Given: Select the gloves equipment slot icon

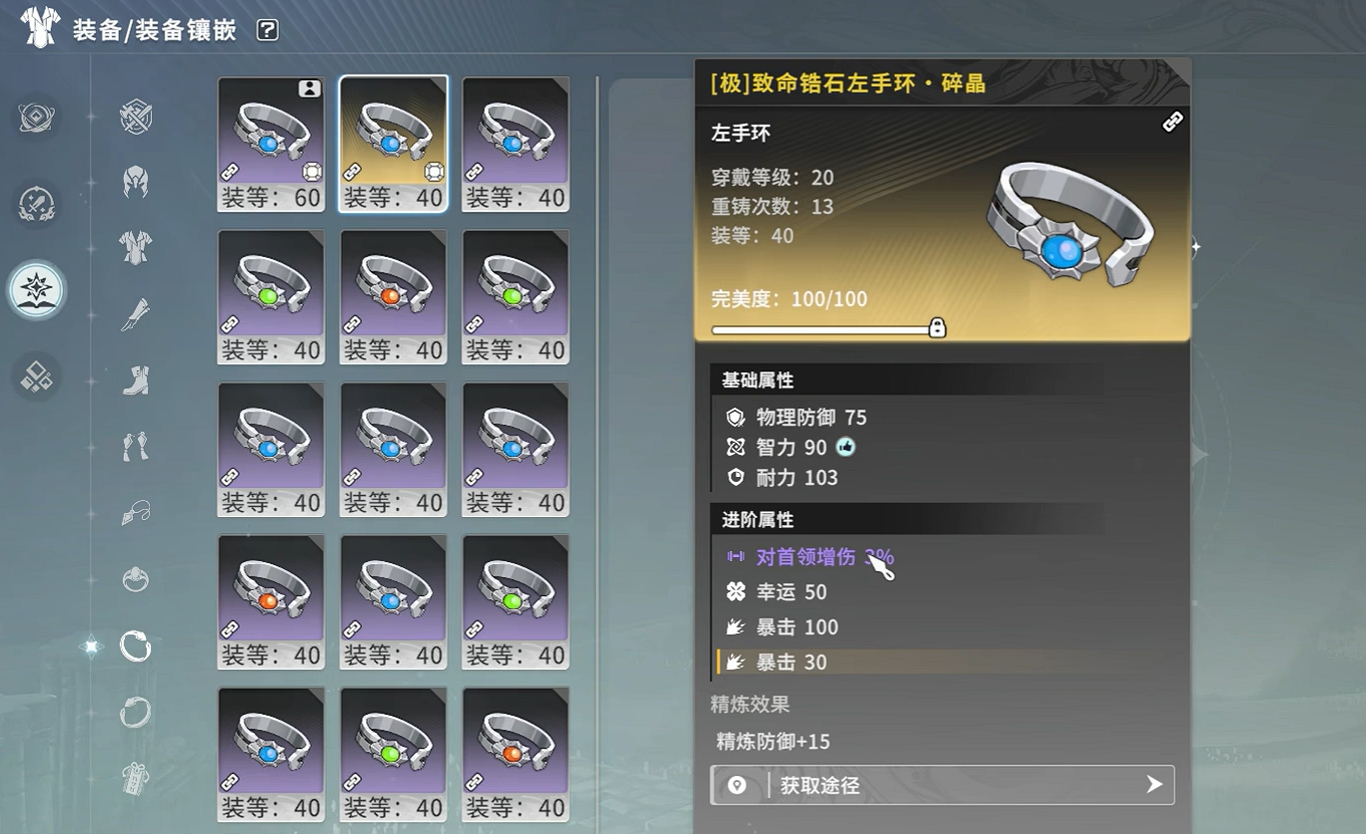Looking at the screenshot, I should [135, 446].
